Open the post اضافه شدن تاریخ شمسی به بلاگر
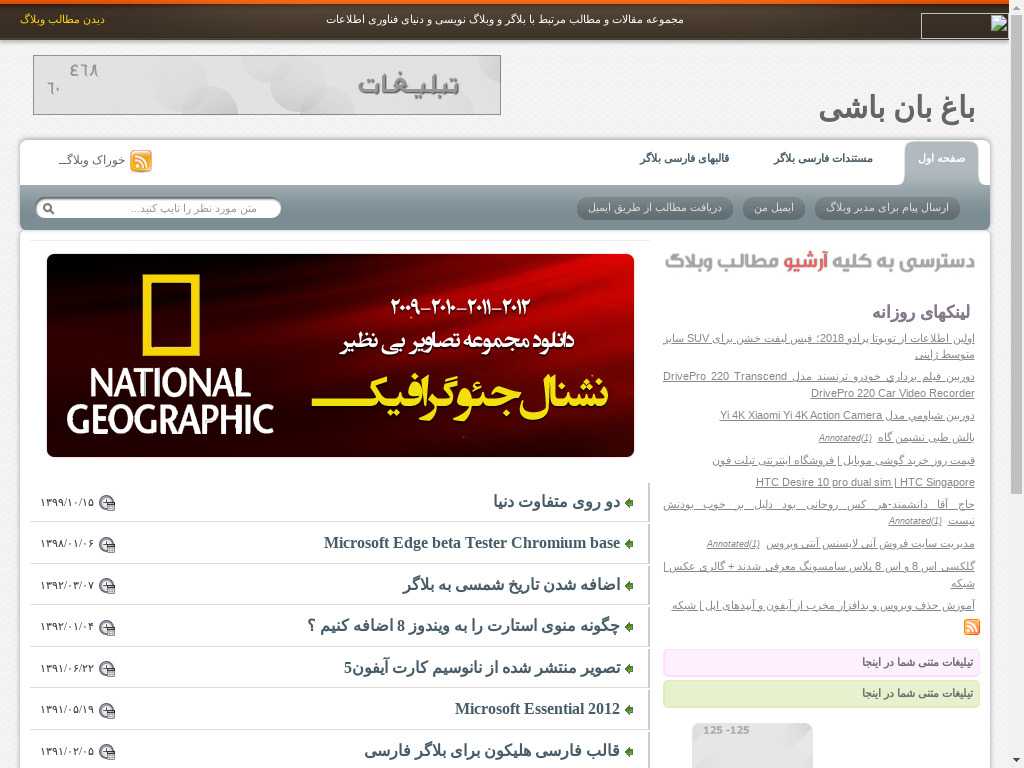 pyautogui.click(x=511, y=585)
